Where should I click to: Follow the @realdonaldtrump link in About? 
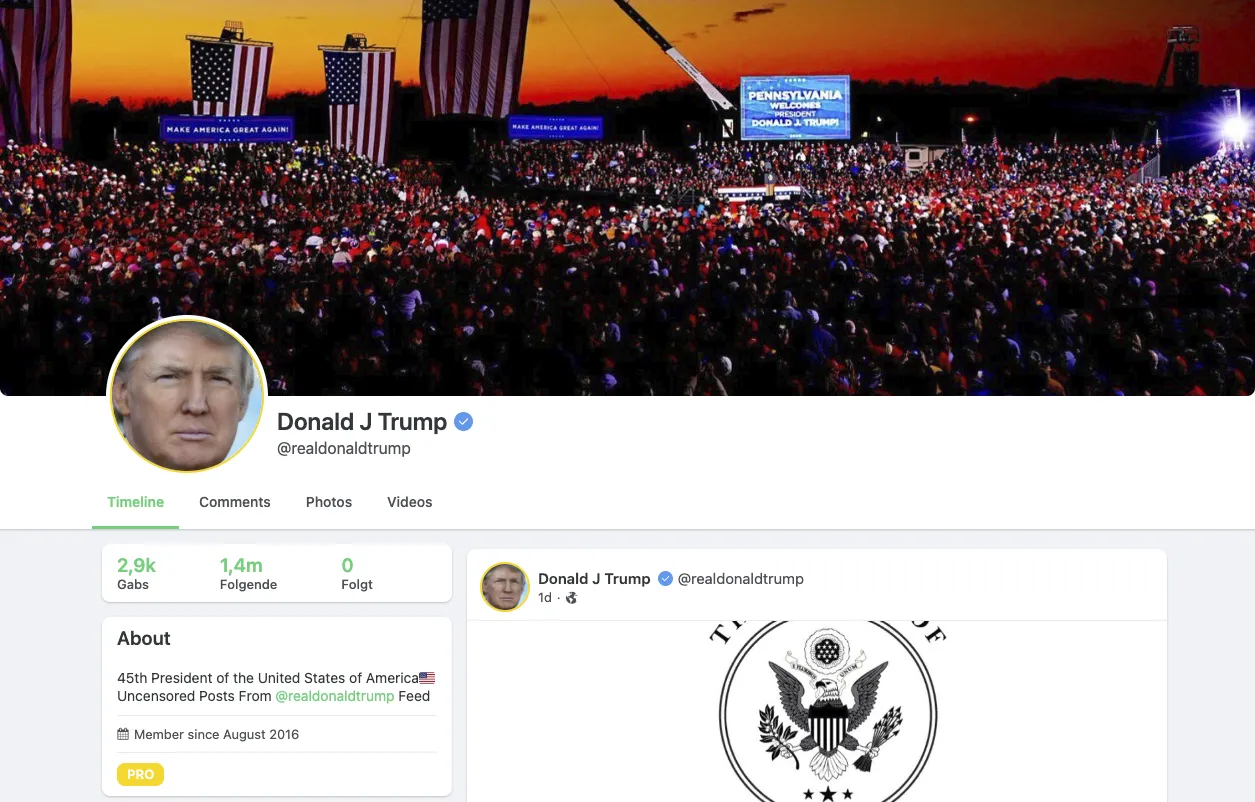coord(335,696)
